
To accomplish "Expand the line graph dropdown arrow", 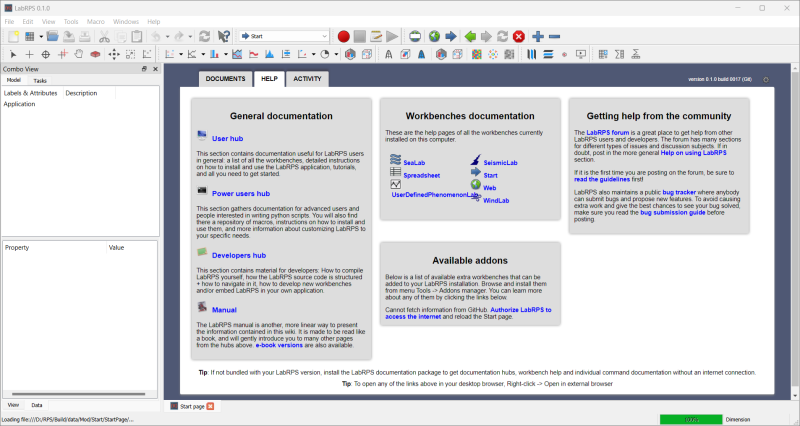I will coord(203,54).
